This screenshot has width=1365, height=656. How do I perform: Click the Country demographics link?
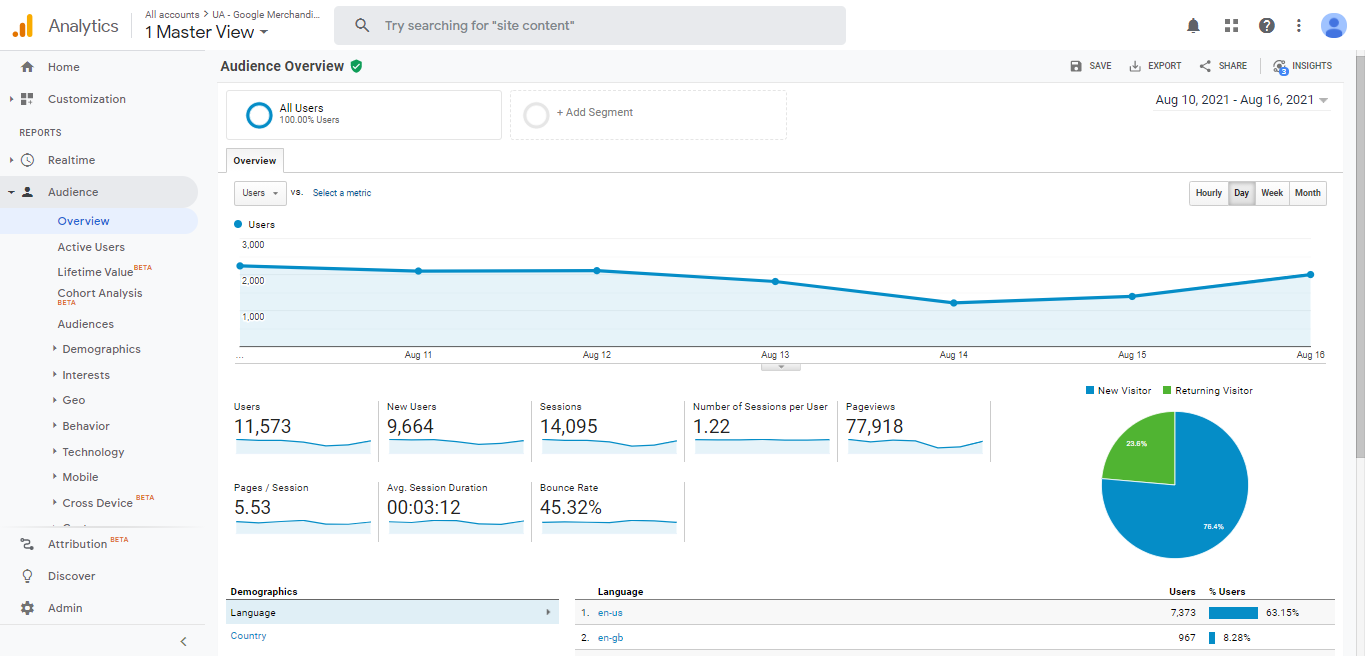(x=248, y=636)
